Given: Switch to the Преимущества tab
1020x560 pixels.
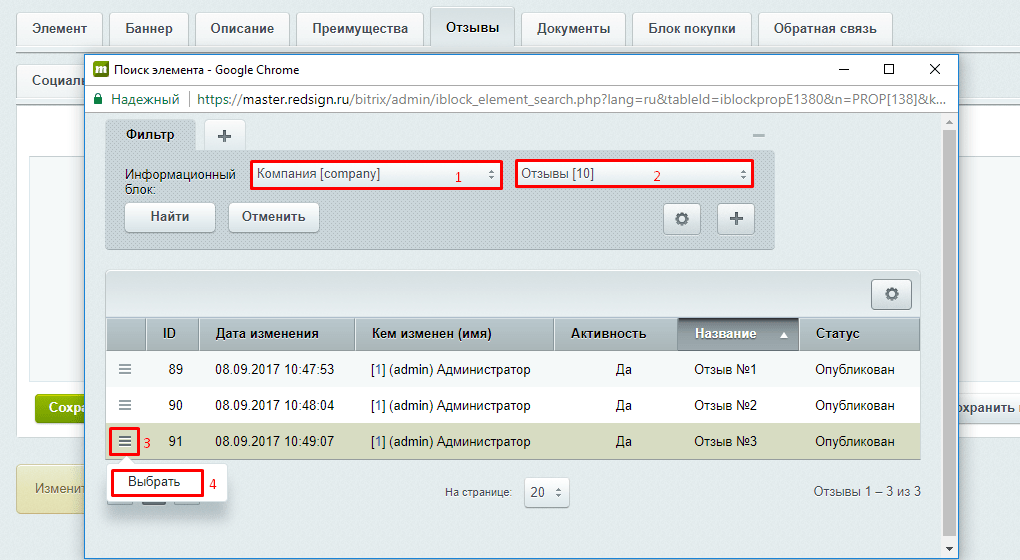Looking at the screenshot, I should coord(360,28).
